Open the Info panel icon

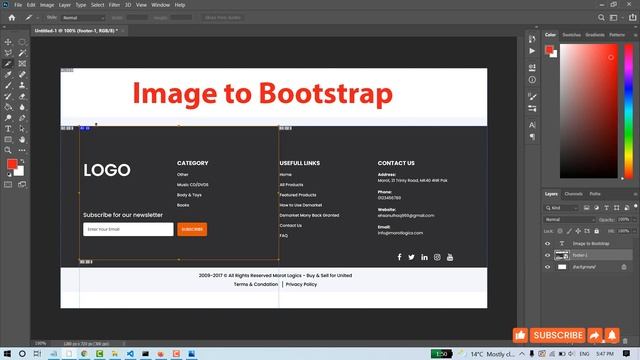[532, 80]
